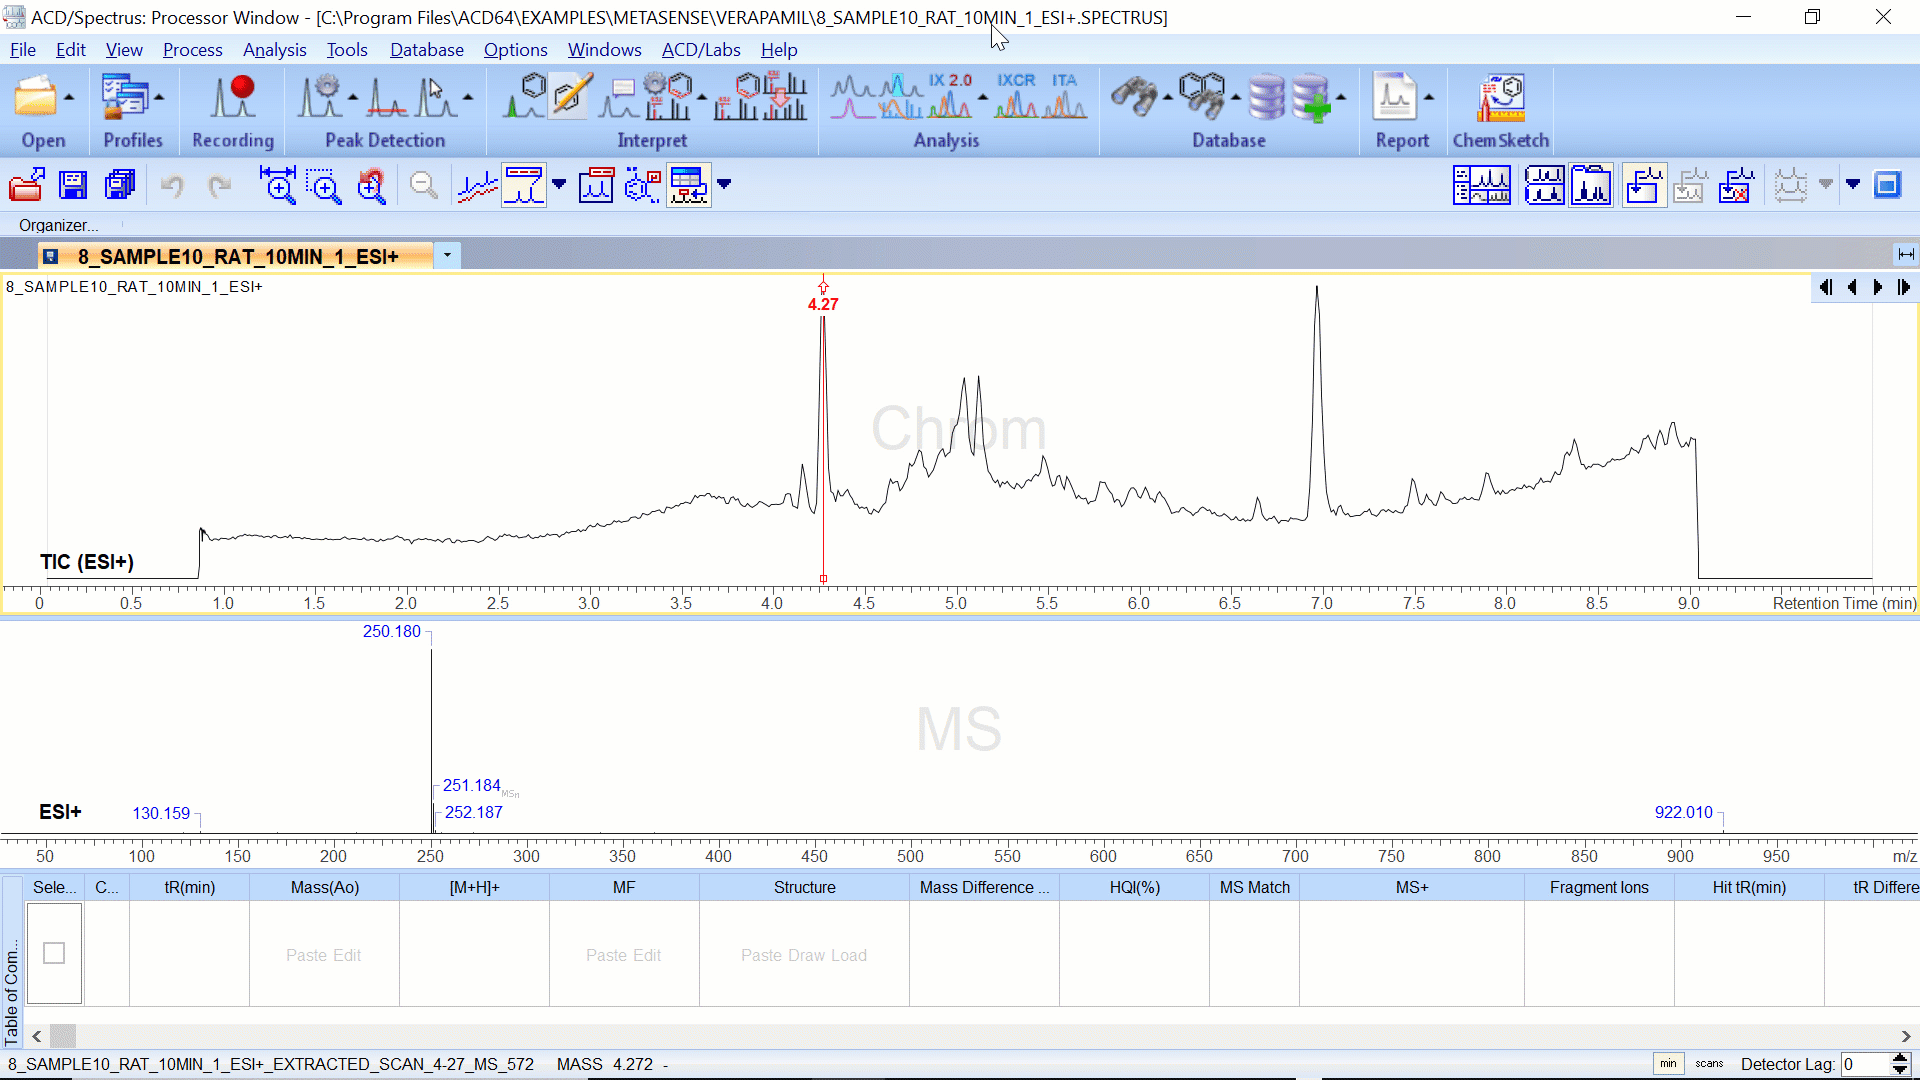1920x1080 pixels.
Task: Click the add to database icon
Action: coord(1310,97)
